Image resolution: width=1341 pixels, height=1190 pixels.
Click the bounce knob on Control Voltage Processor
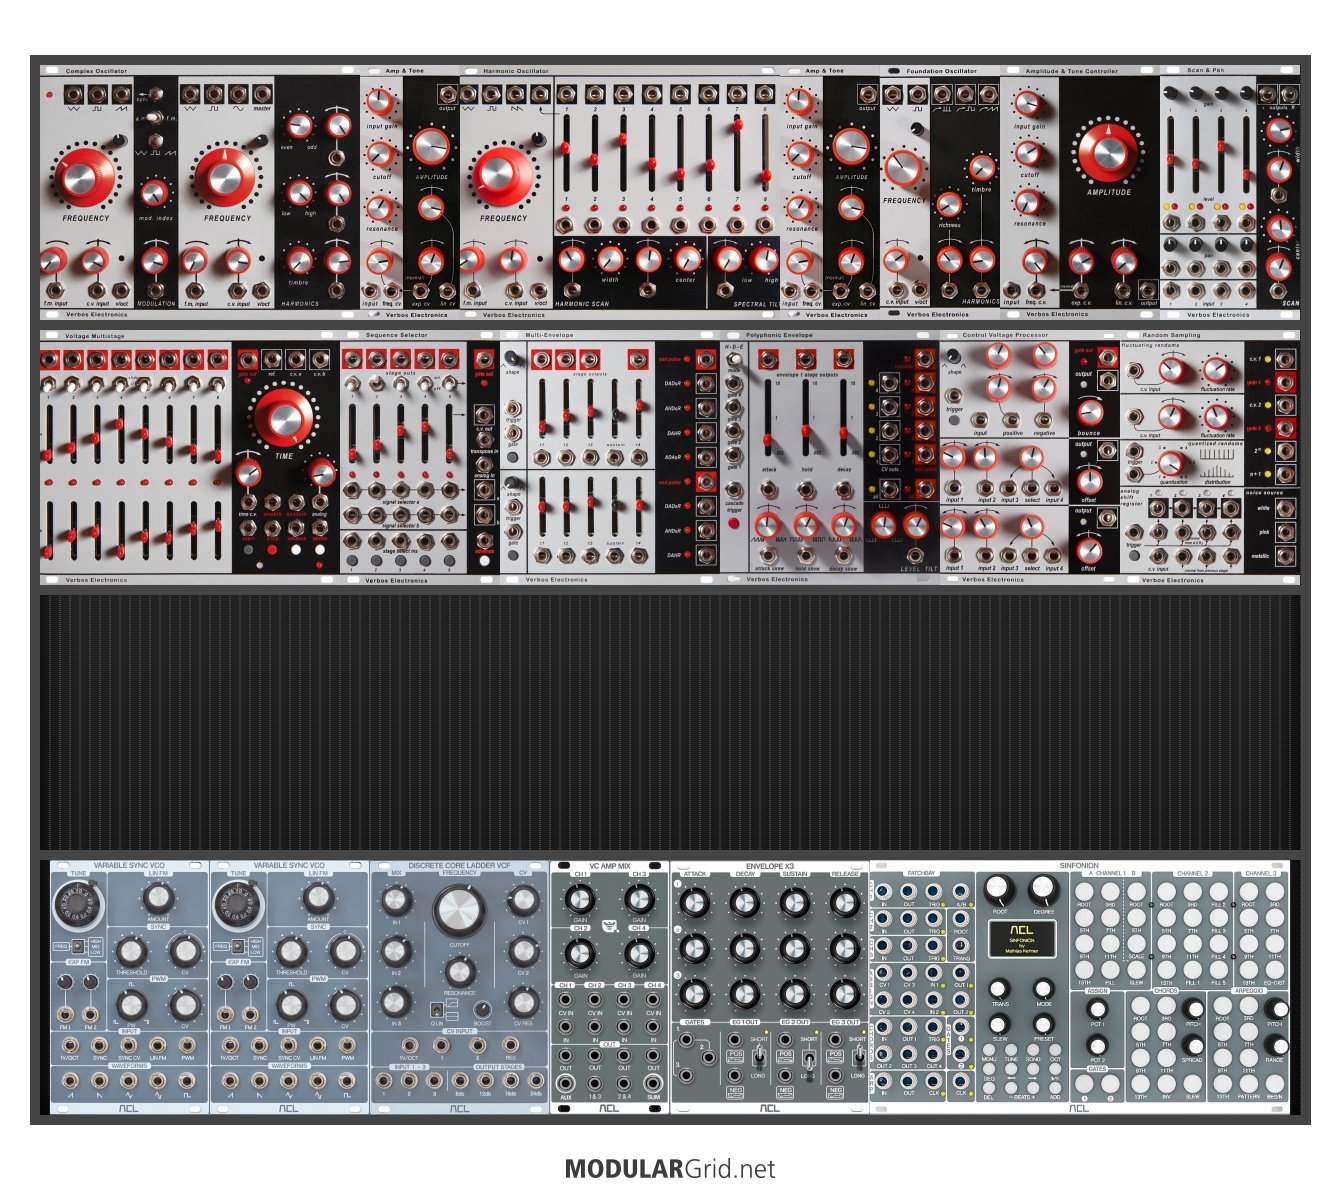tap(1089, 413)
